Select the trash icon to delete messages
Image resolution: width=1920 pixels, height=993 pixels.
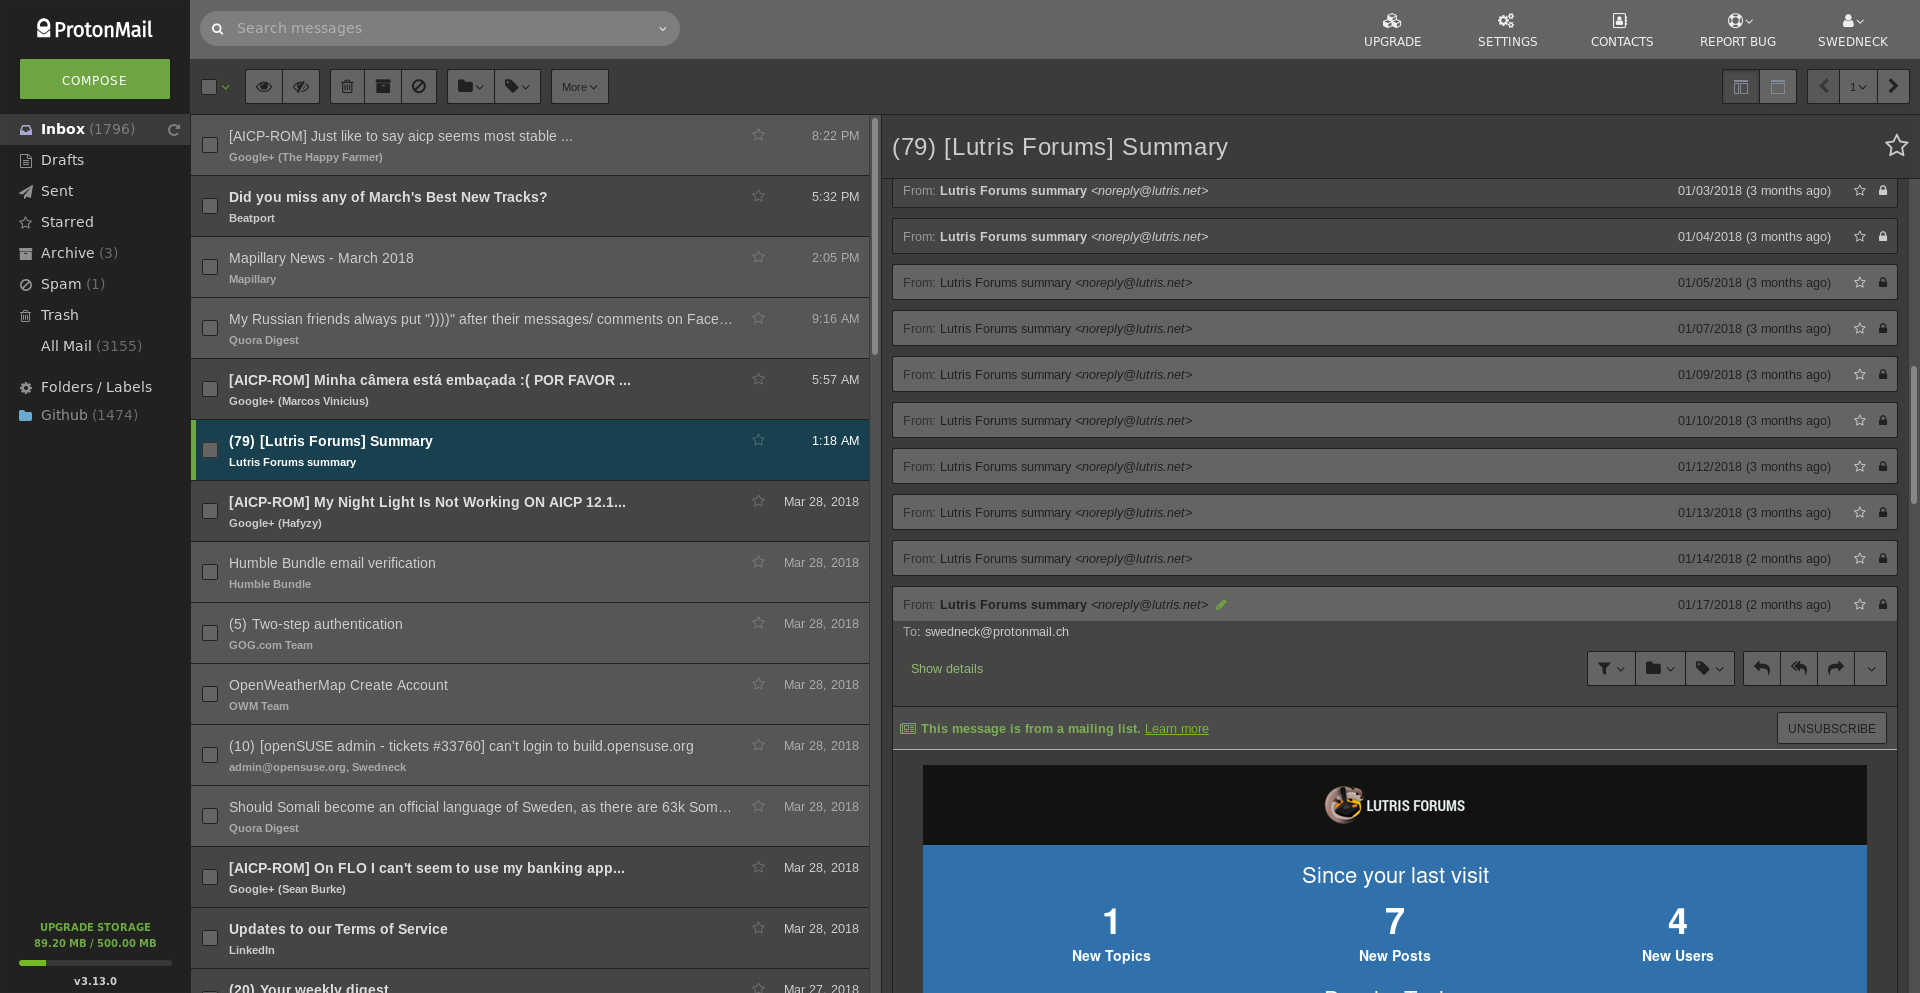pos(347,86)
